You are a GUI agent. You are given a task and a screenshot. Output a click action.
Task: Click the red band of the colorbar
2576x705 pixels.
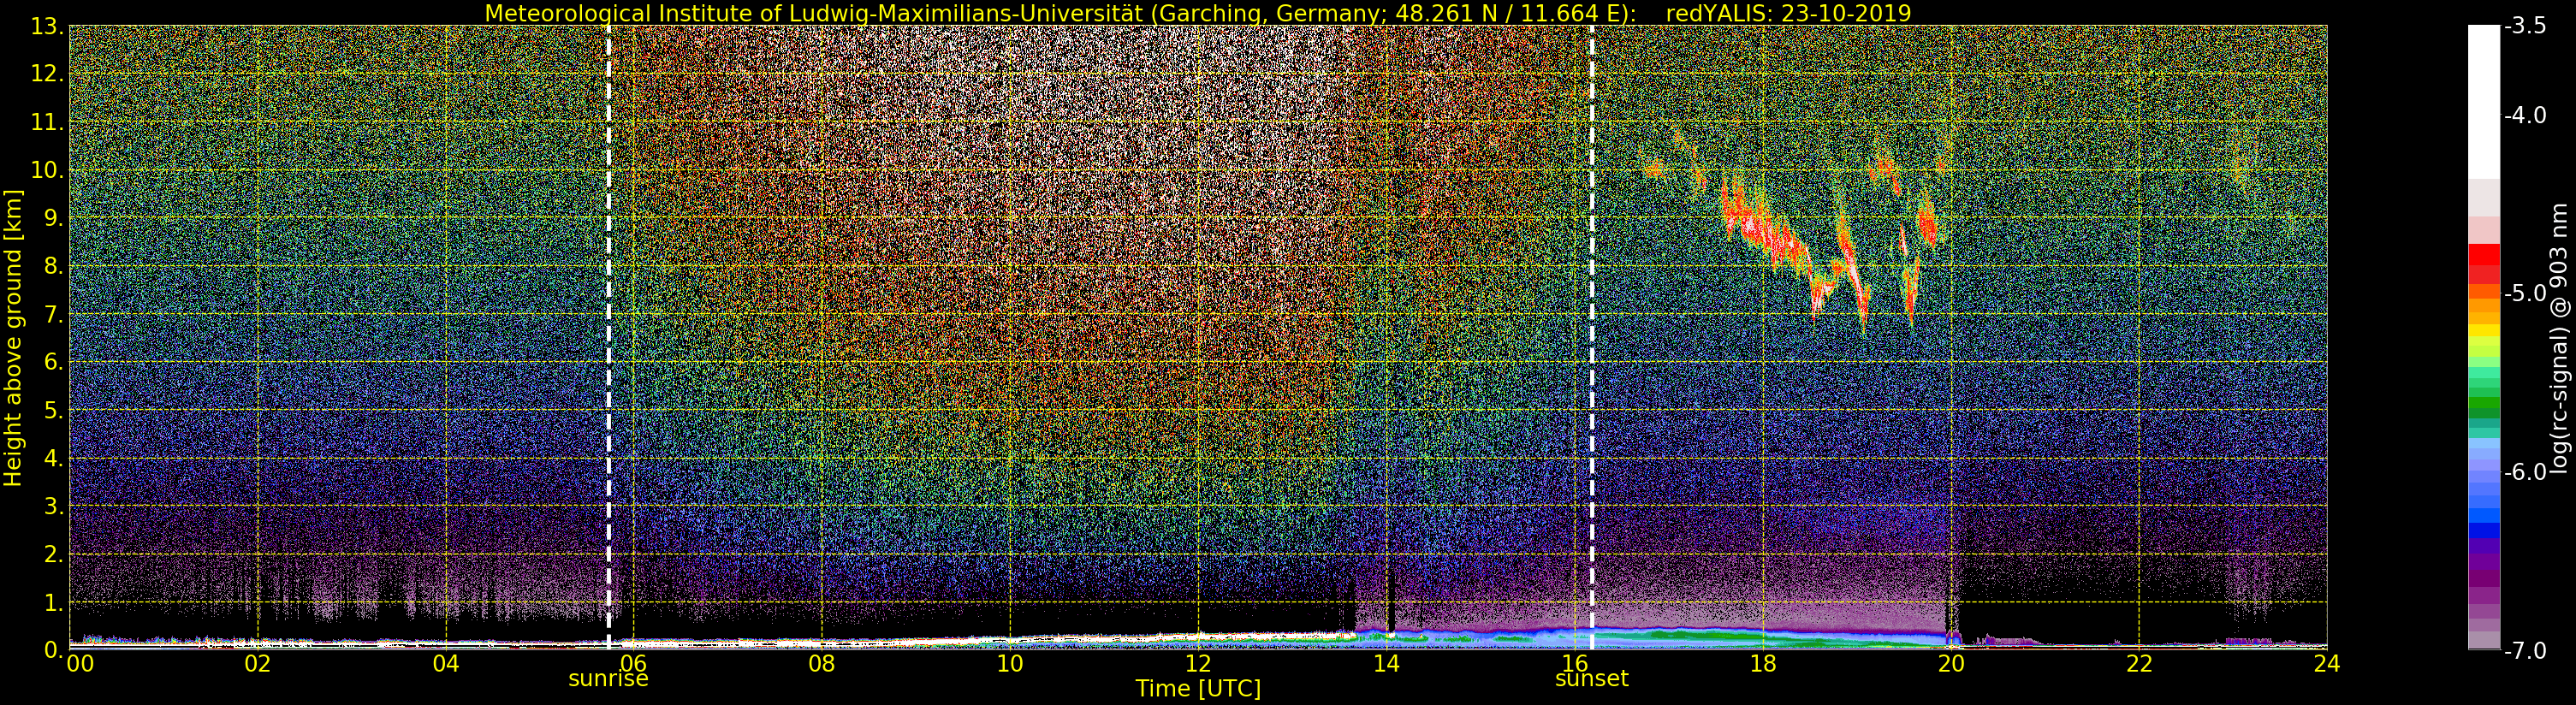pos(2483,254)
